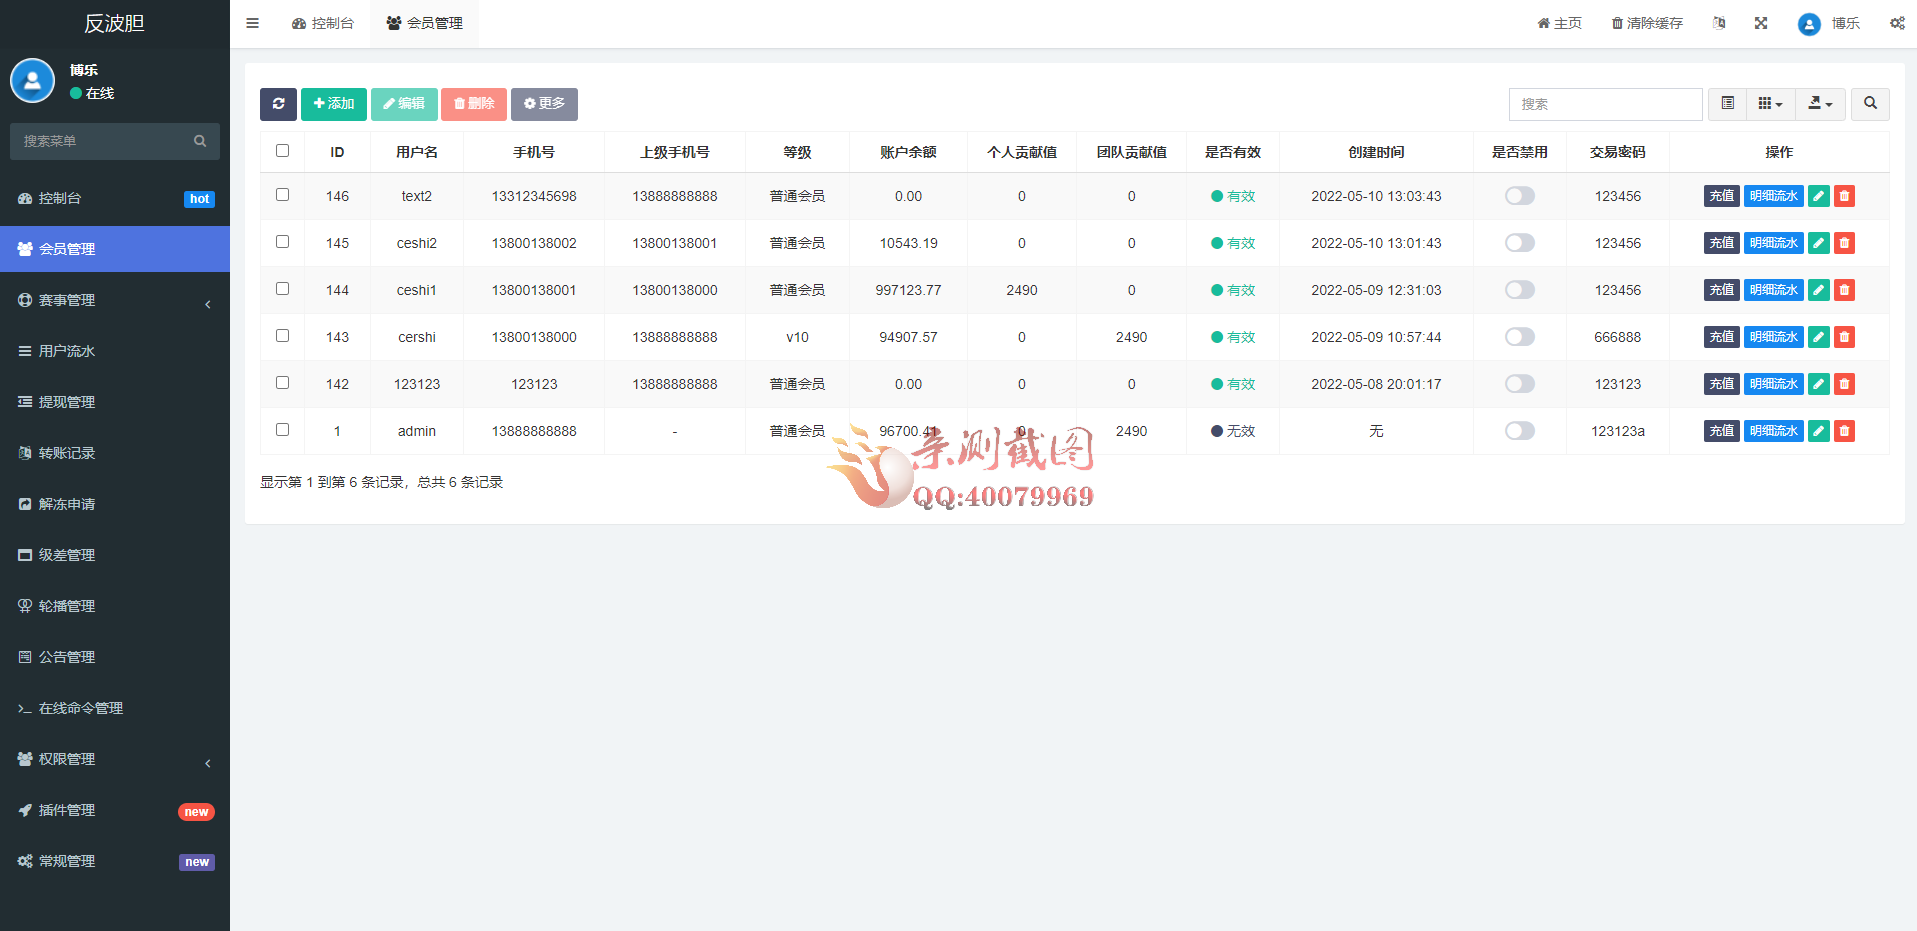Slide the 是否禁用 toggle for text2
Viewport: 1917px width, 931px height.
point(1519,196)
